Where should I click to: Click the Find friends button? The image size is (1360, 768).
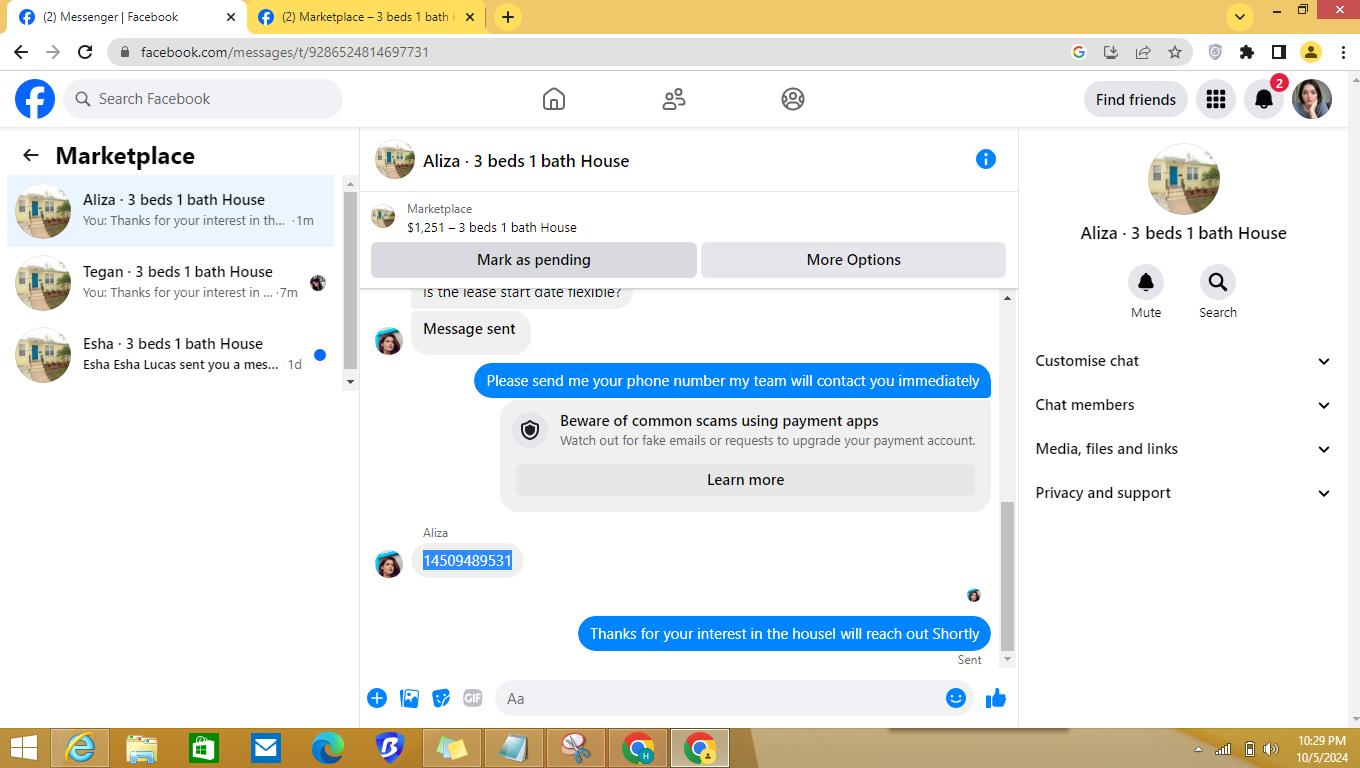pos(1136,99)
